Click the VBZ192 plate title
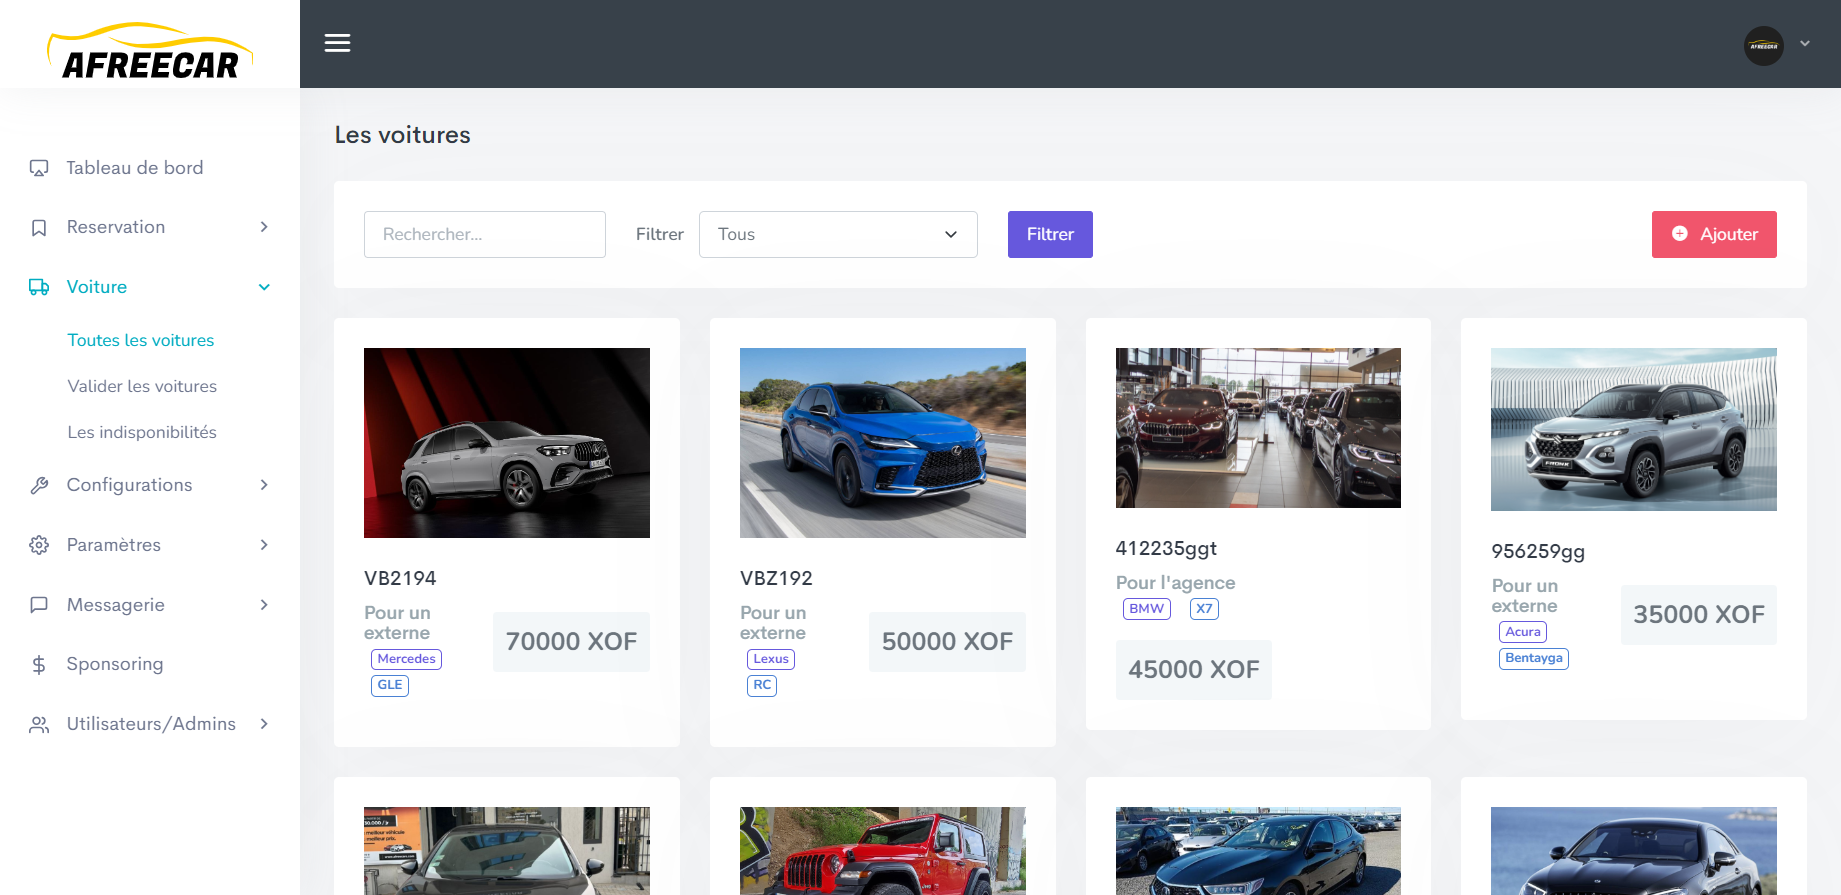 [x=776, y=578]
